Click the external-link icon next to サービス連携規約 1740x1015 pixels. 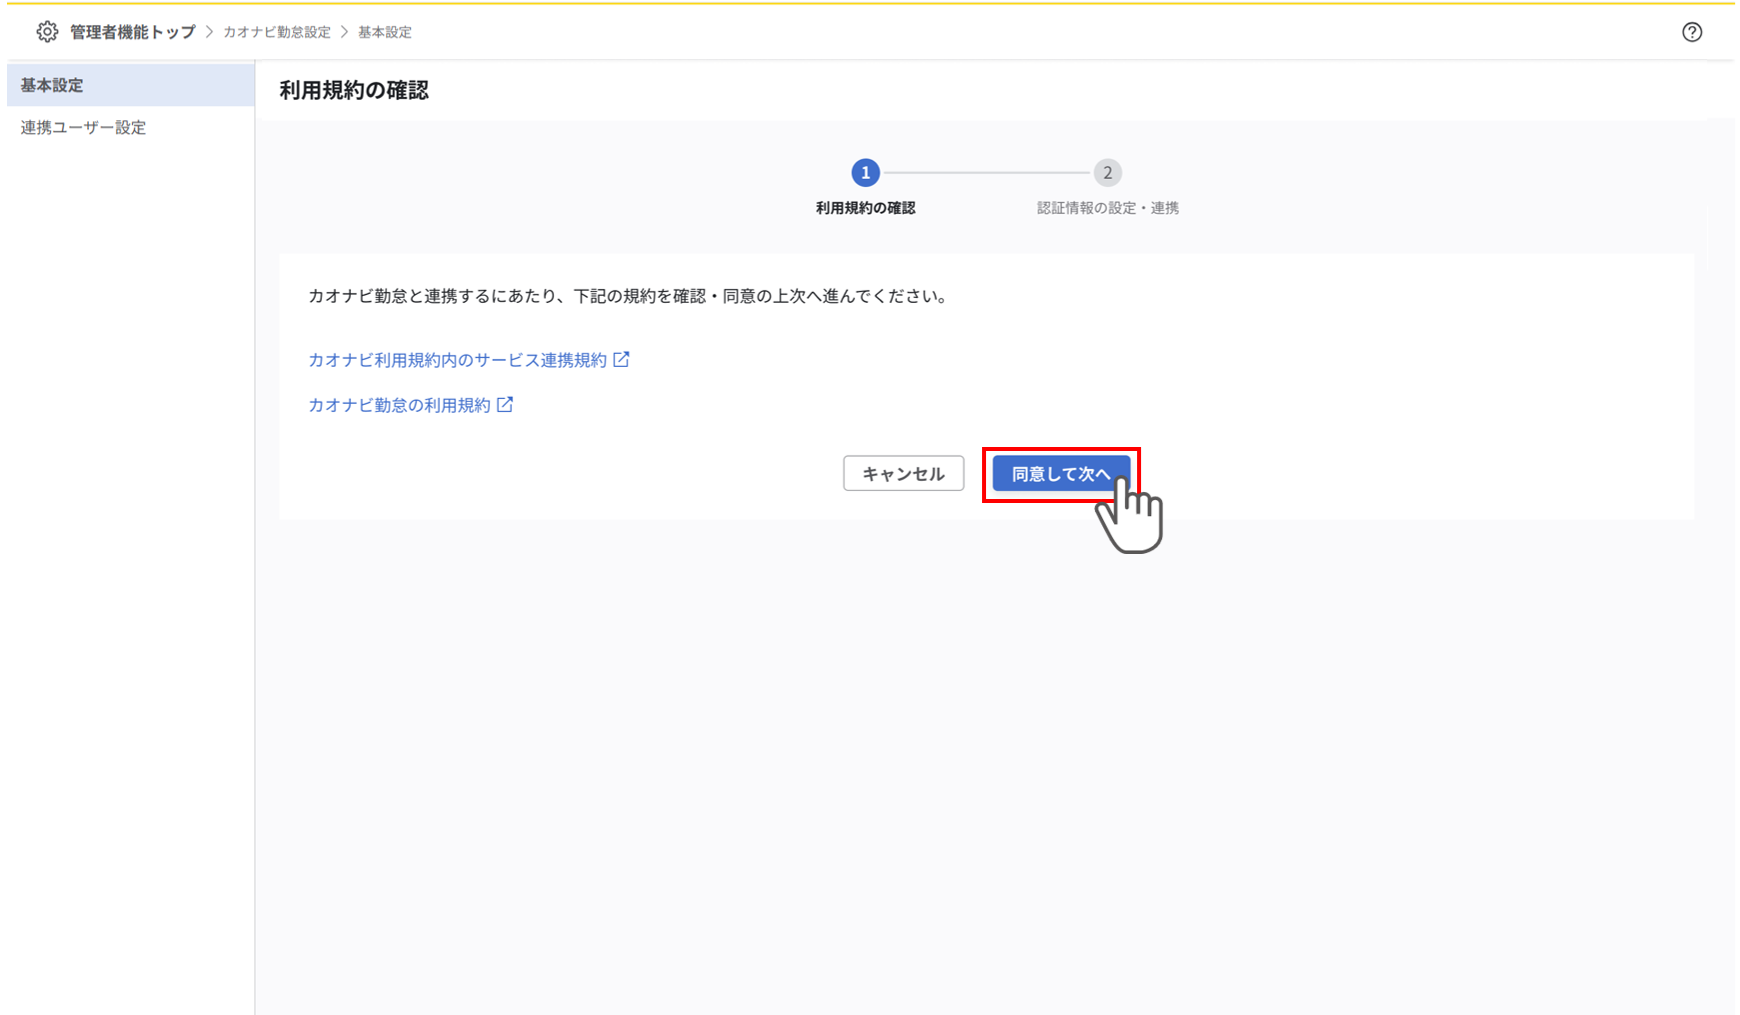[623, 359]
